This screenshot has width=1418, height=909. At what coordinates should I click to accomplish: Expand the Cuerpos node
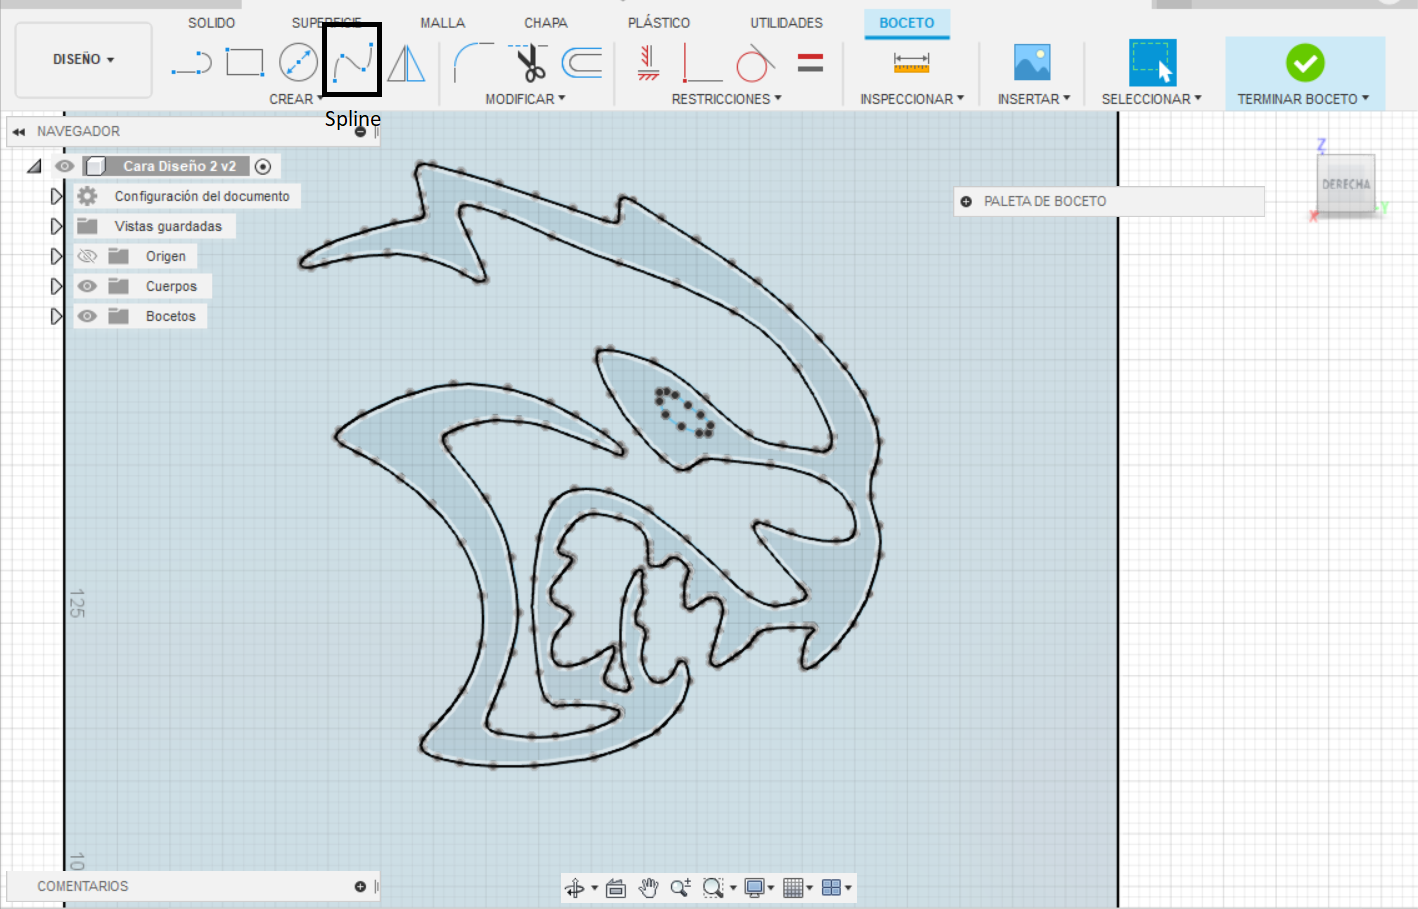[x=57, y=286]
